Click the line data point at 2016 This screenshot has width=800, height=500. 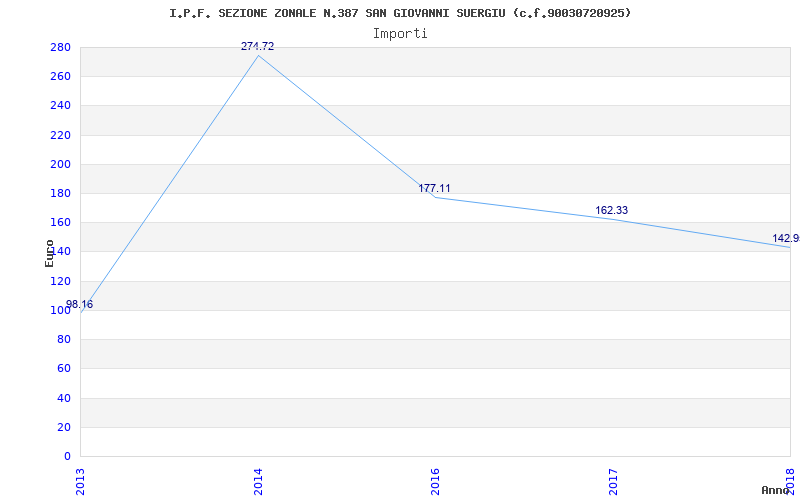click(x=435, y=197)
